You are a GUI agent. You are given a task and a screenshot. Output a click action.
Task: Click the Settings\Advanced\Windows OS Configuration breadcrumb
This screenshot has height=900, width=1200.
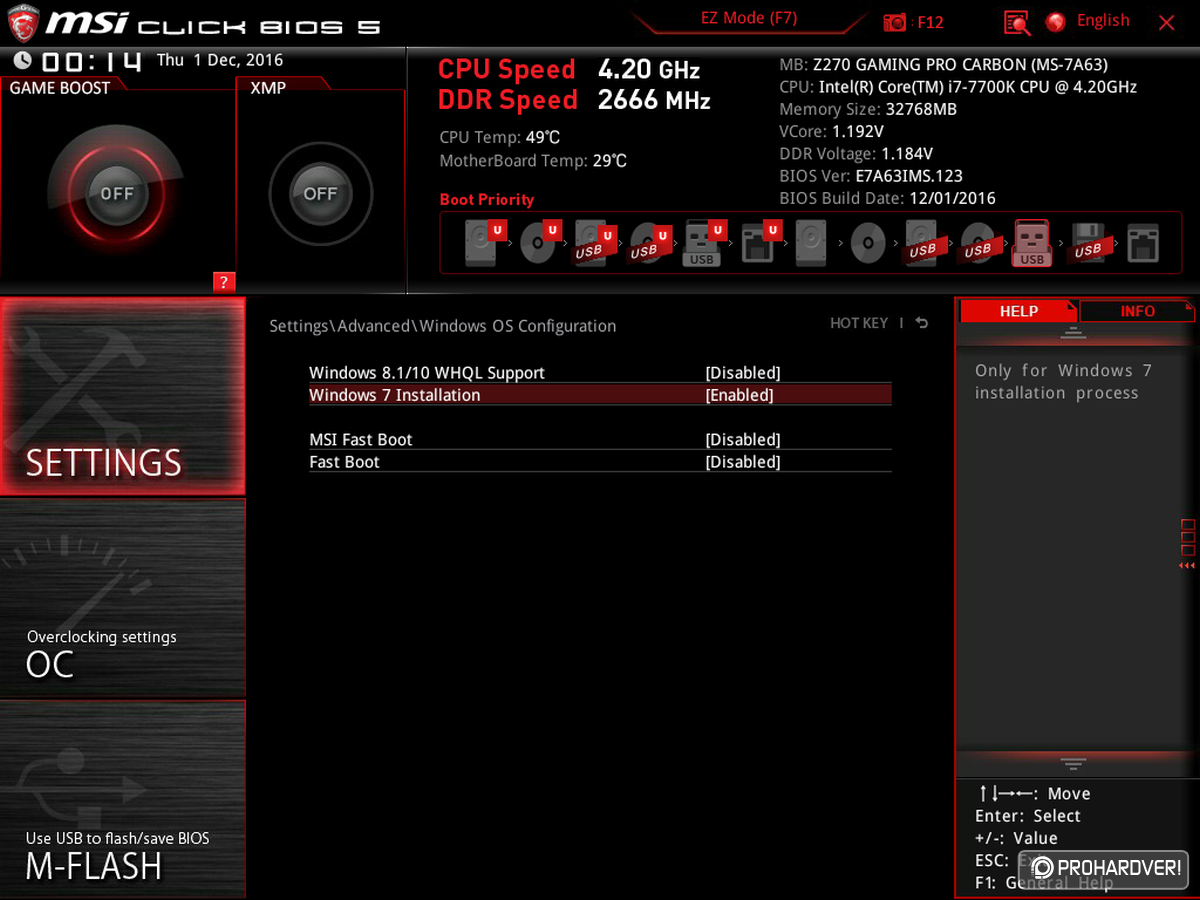tap(443, 326)
